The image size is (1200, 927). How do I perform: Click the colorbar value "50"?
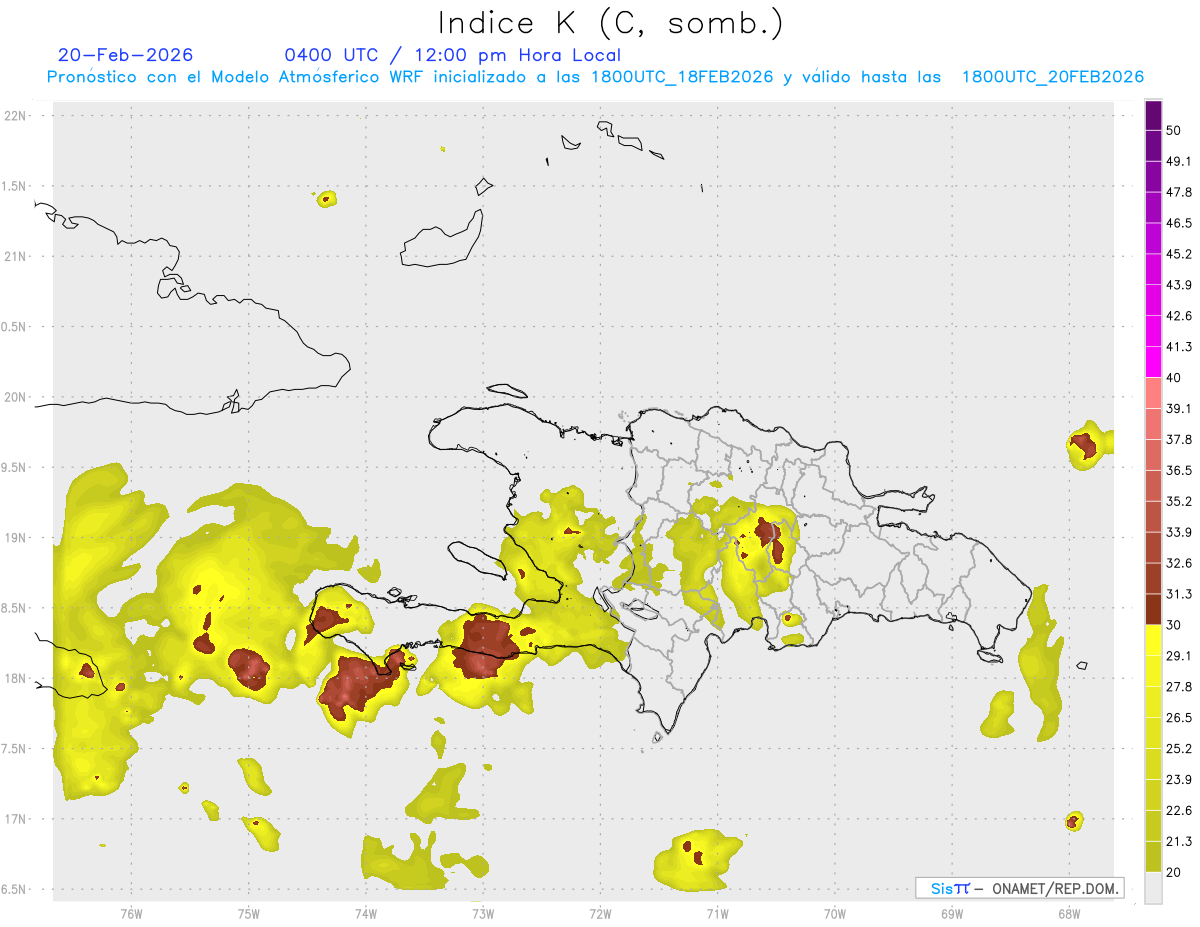coord(1174,131)
